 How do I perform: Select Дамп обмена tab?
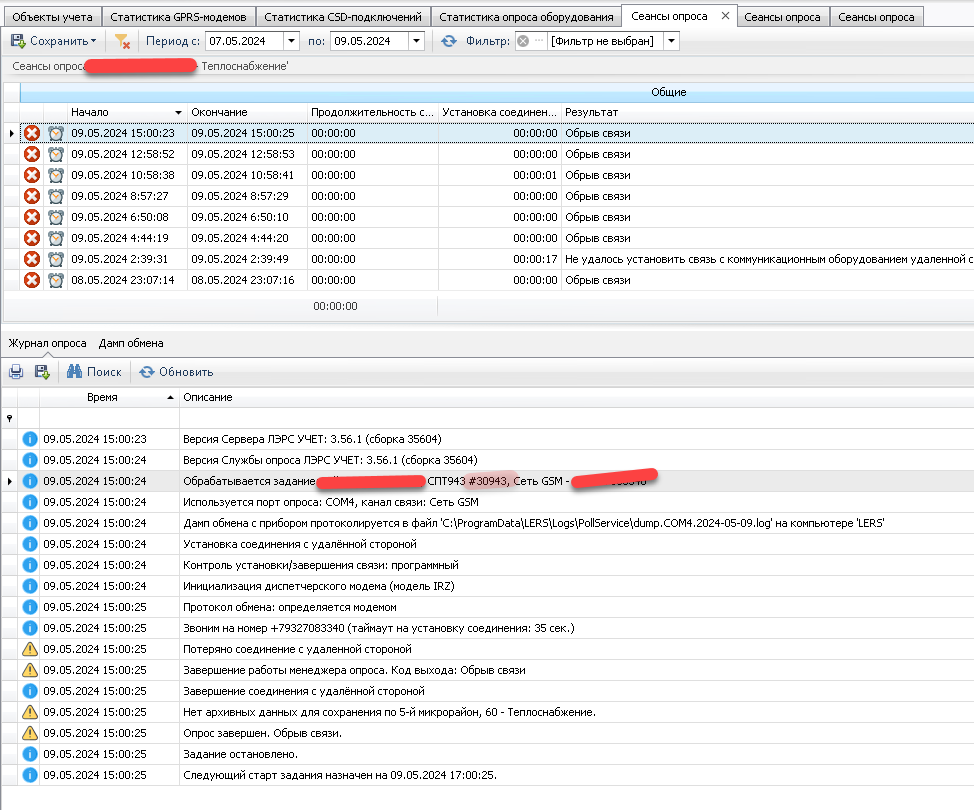131,344
